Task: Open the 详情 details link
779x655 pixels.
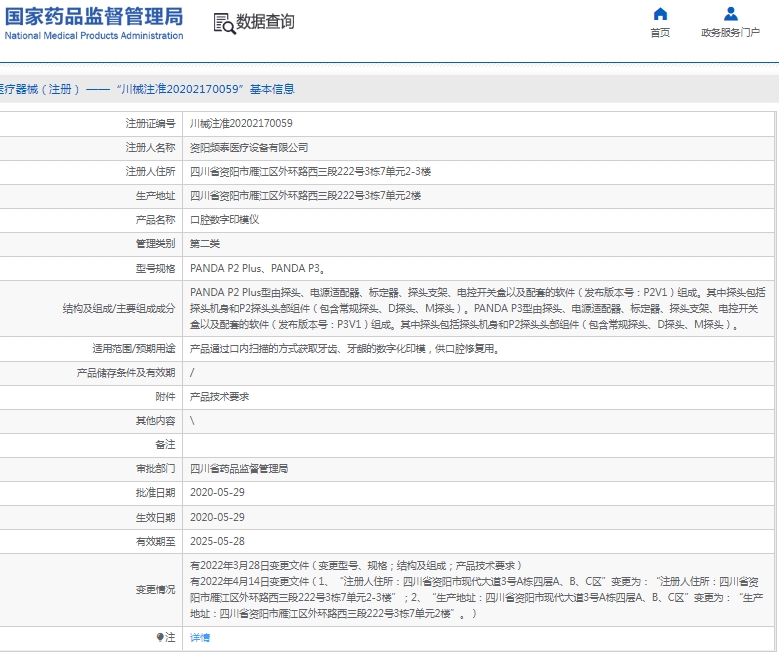Action: click(x=200, y=638)
